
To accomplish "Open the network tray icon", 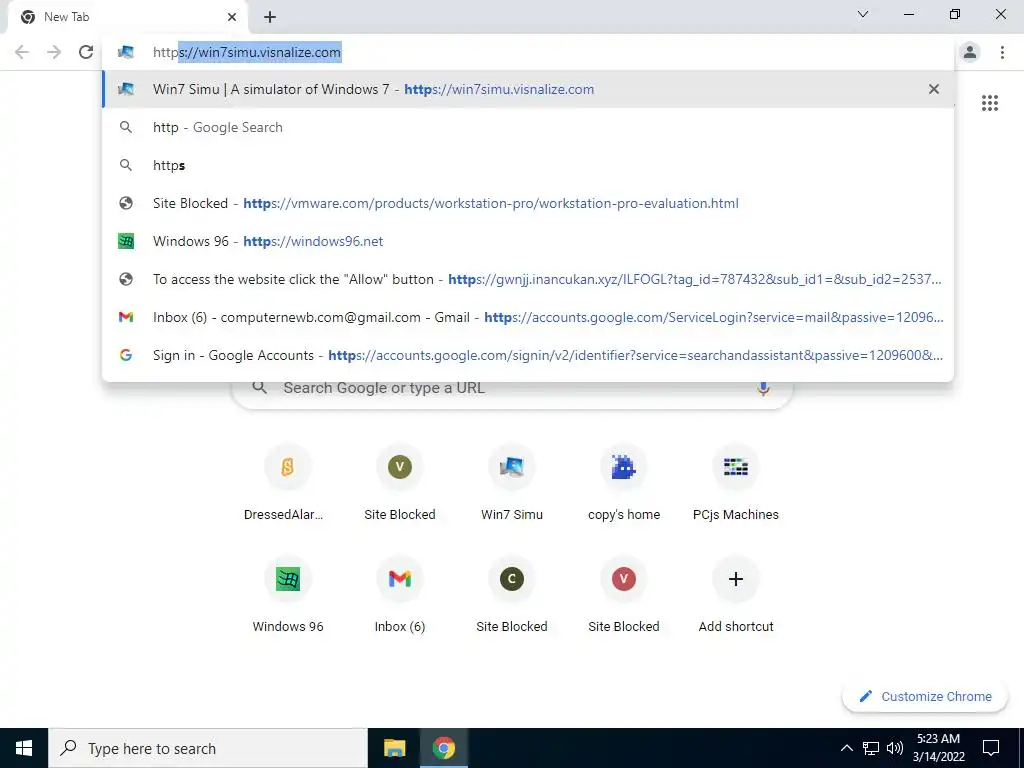I will coord(871,748).
